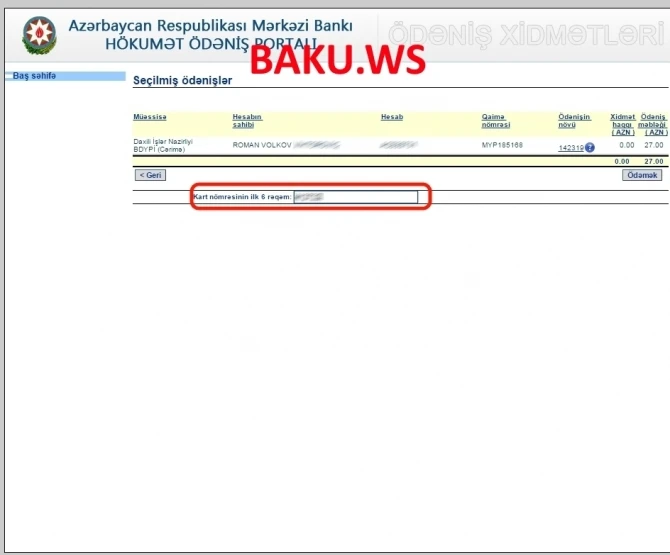Image resolution: width=670 pixels, height=555 pixels.
Task: Click the Kart nömrəsinin ilk 6 rəqəm label
Action: 242,197
